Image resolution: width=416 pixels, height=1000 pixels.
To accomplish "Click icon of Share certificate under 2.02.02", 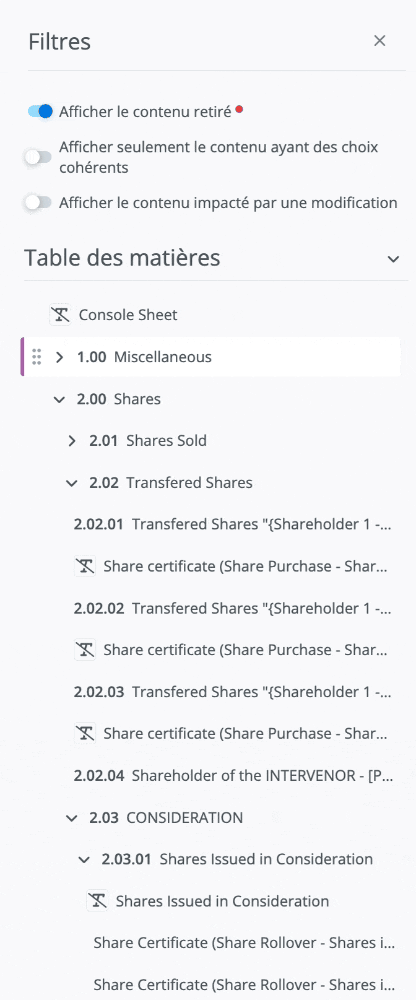I will [85, 650].
